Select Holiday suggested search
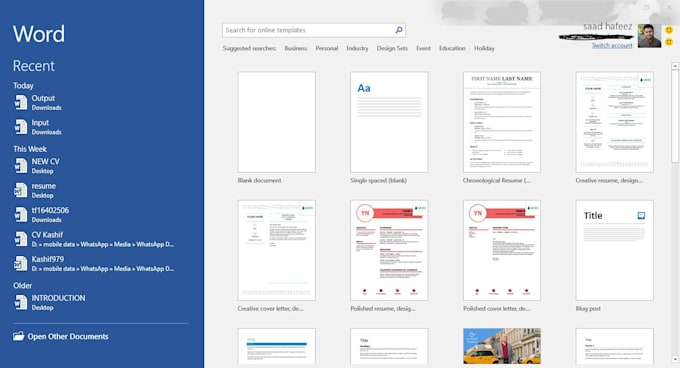Image resolution: width=680 pixels, height=368 pixels. coord(484,48)
